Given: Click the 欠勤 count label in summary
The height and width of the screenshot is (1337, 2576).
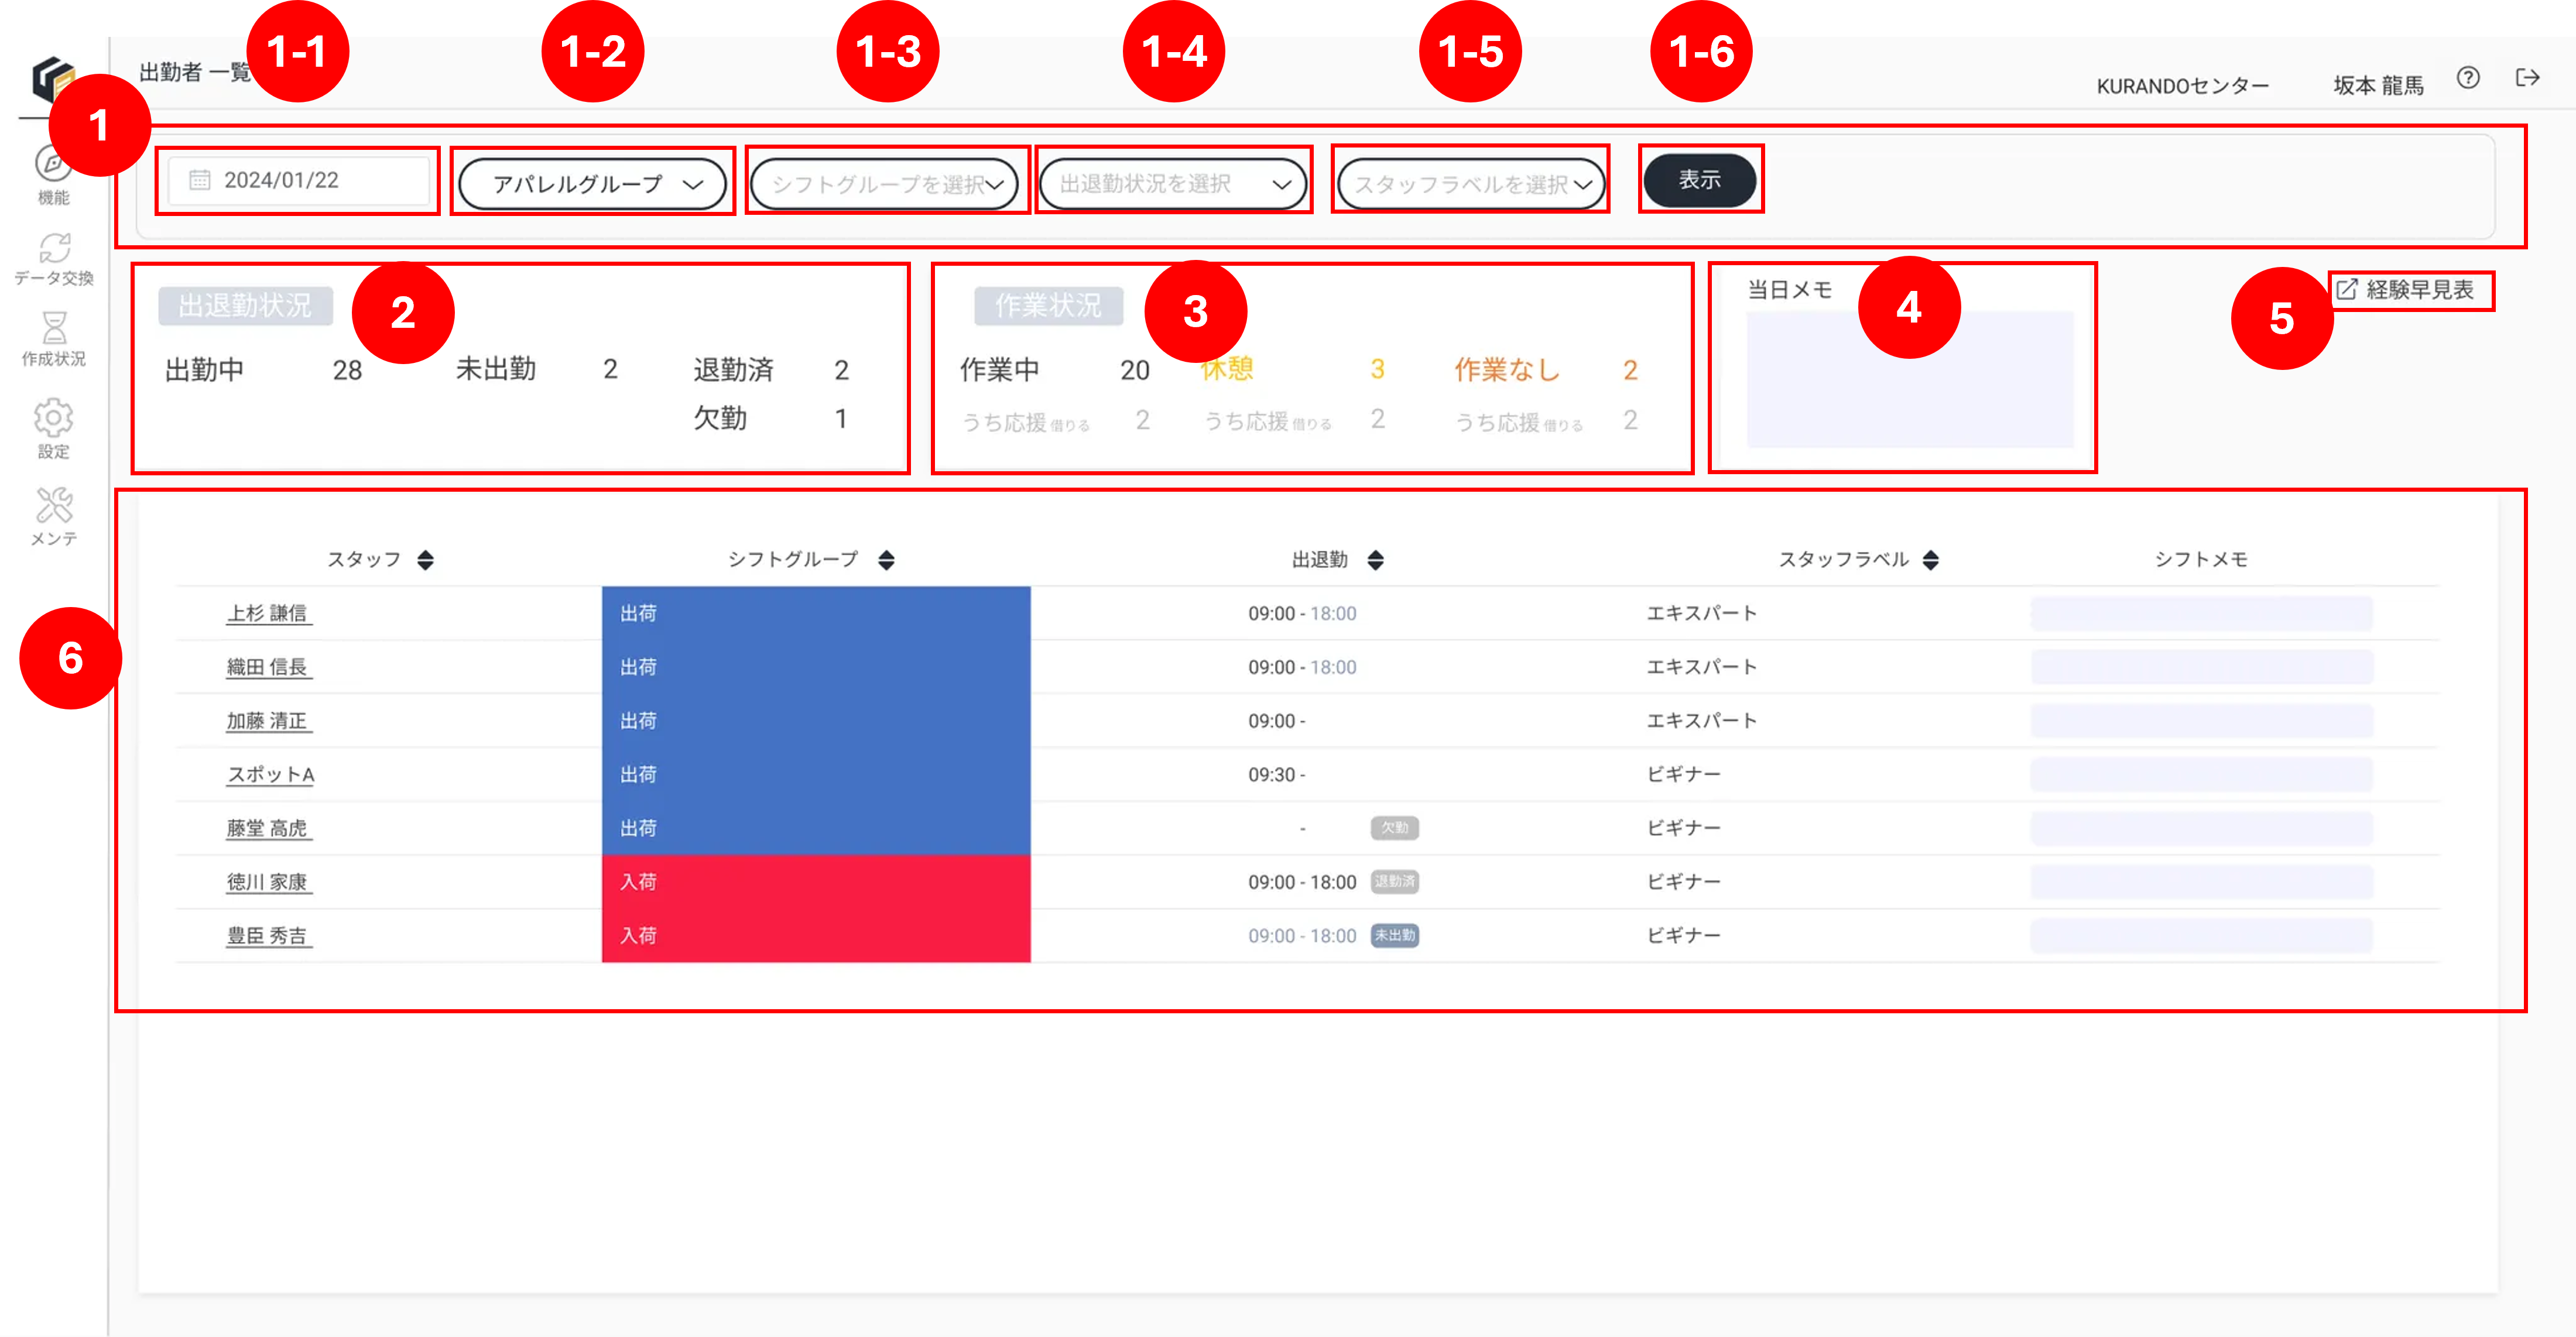Looking at the screenshot, I should click(x=720, y=418).
